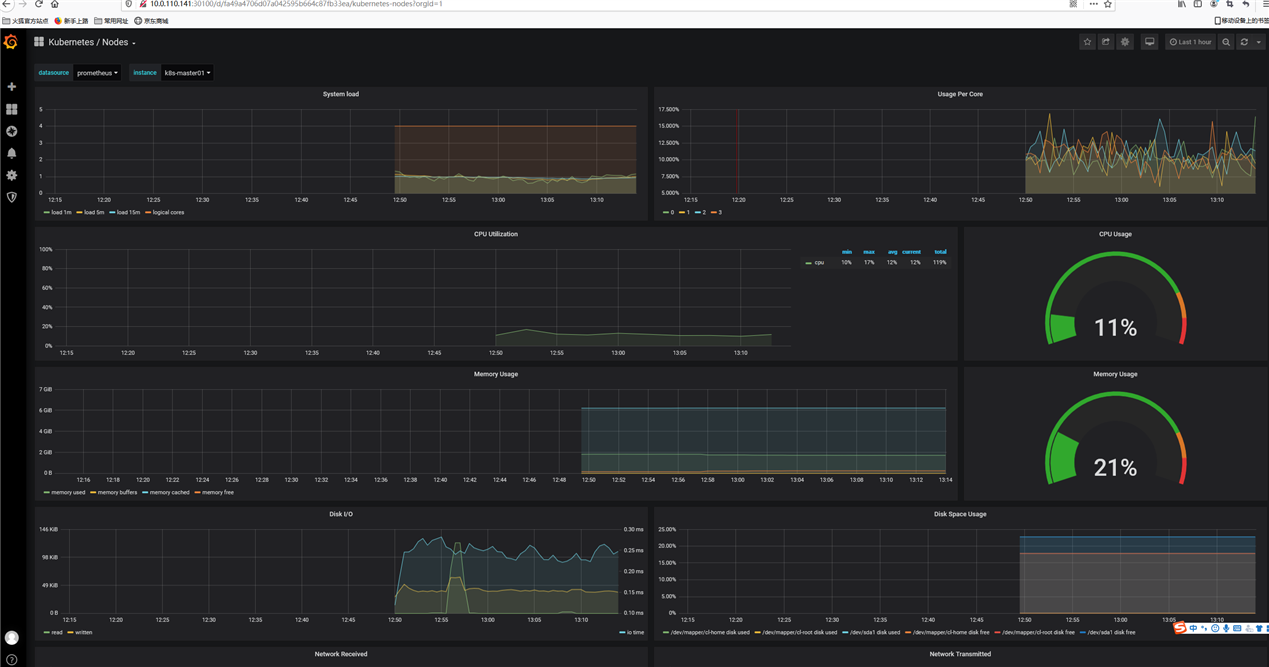Screen dimensions: 1269x667
Task: Open the Dashboards icon in the sidebar
Action: click(12, 109)
